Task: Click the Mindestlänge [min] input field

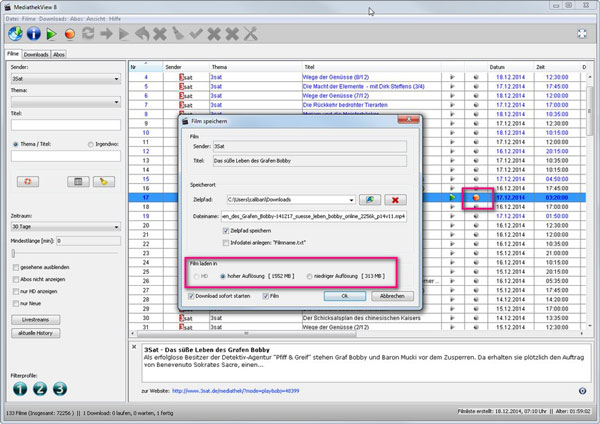Action: tap(88, 241)
